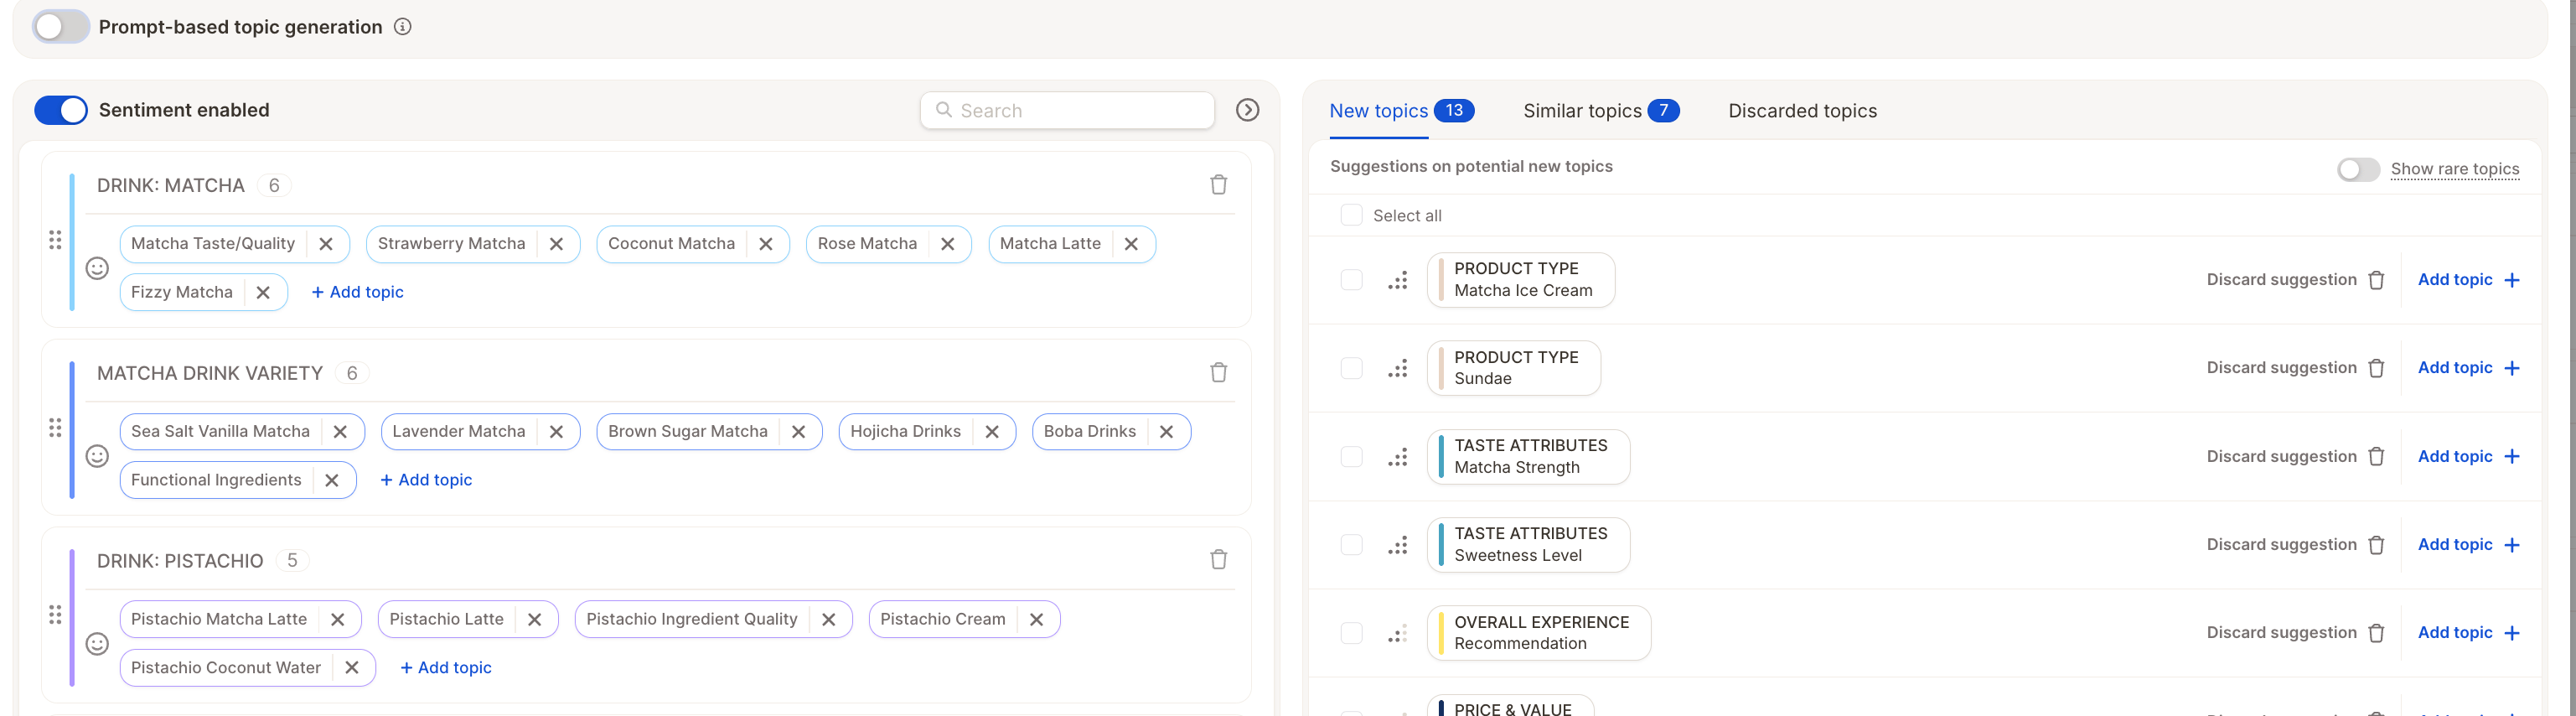The image size is (2576, 716).
Task: Remove the Fizzy Matcha topic chip
Action: pos(263,292)
